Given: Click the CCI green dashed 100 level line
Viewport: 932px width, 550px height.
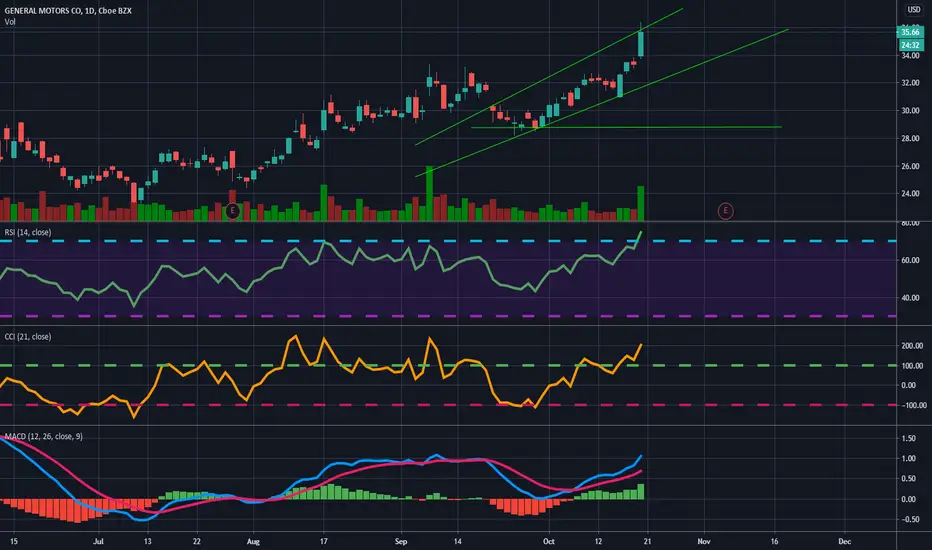Looking at the screenshot, I should [448, 365].
